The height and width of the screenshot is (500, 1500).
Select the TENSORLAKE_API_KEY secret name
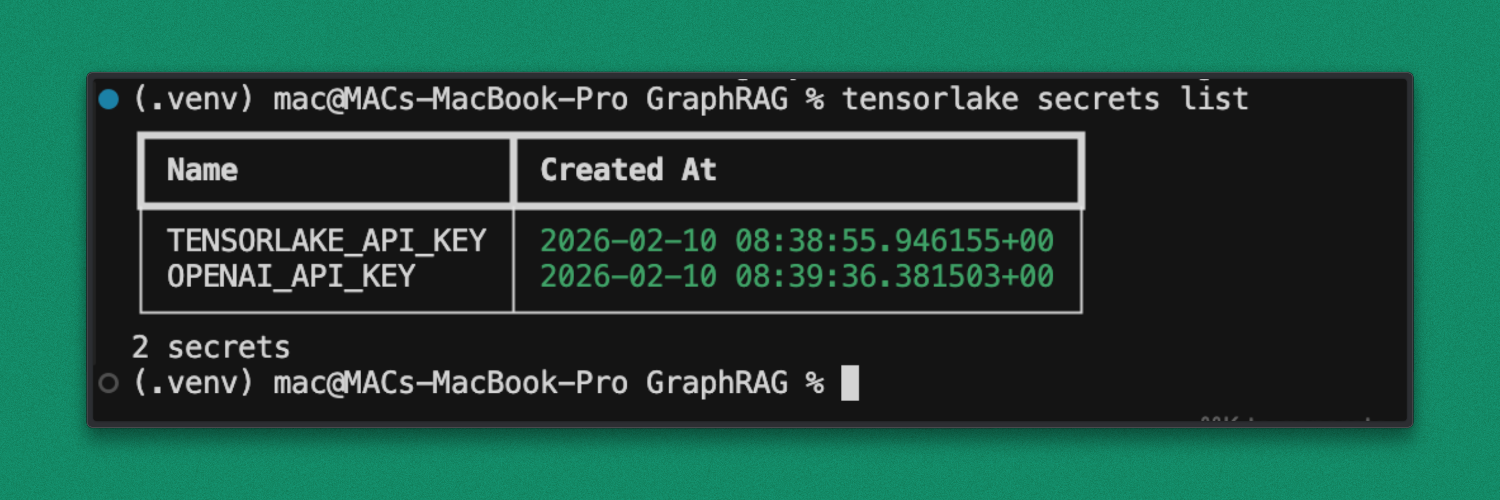point(327,241)
